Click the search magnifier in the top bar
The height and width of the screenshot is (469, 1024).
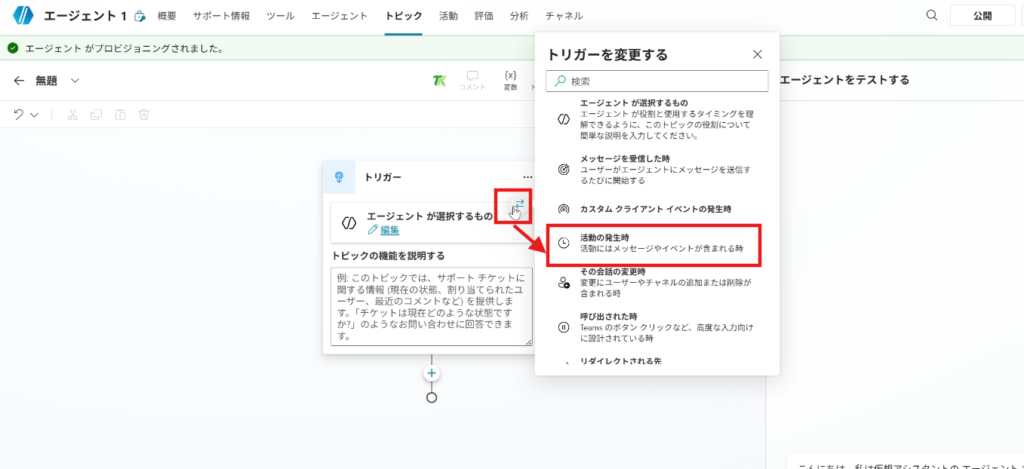(932, 15)
